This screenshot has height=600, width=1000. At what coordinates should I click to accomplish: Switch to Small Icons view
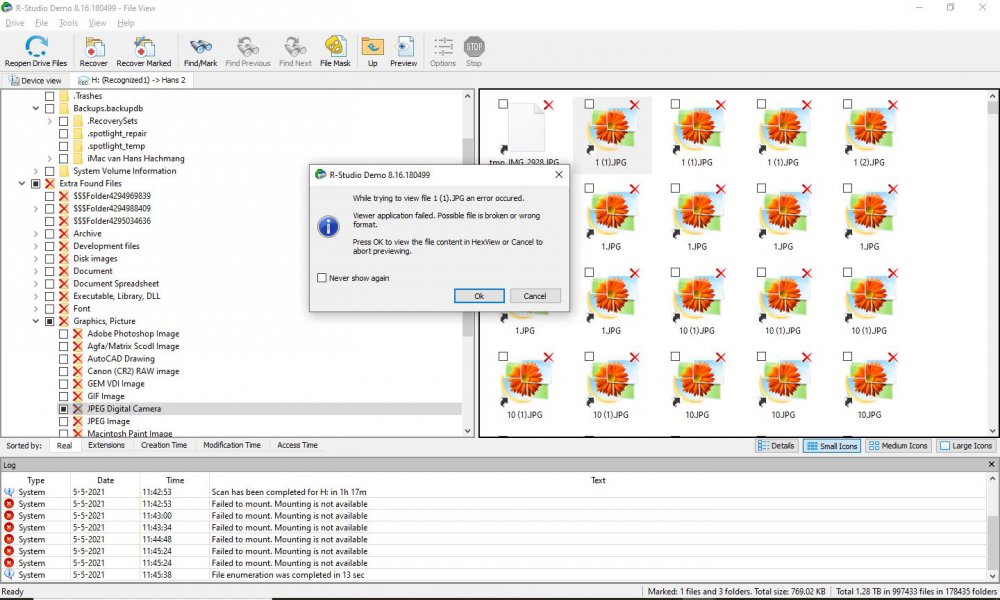click(x=832, y=446)
